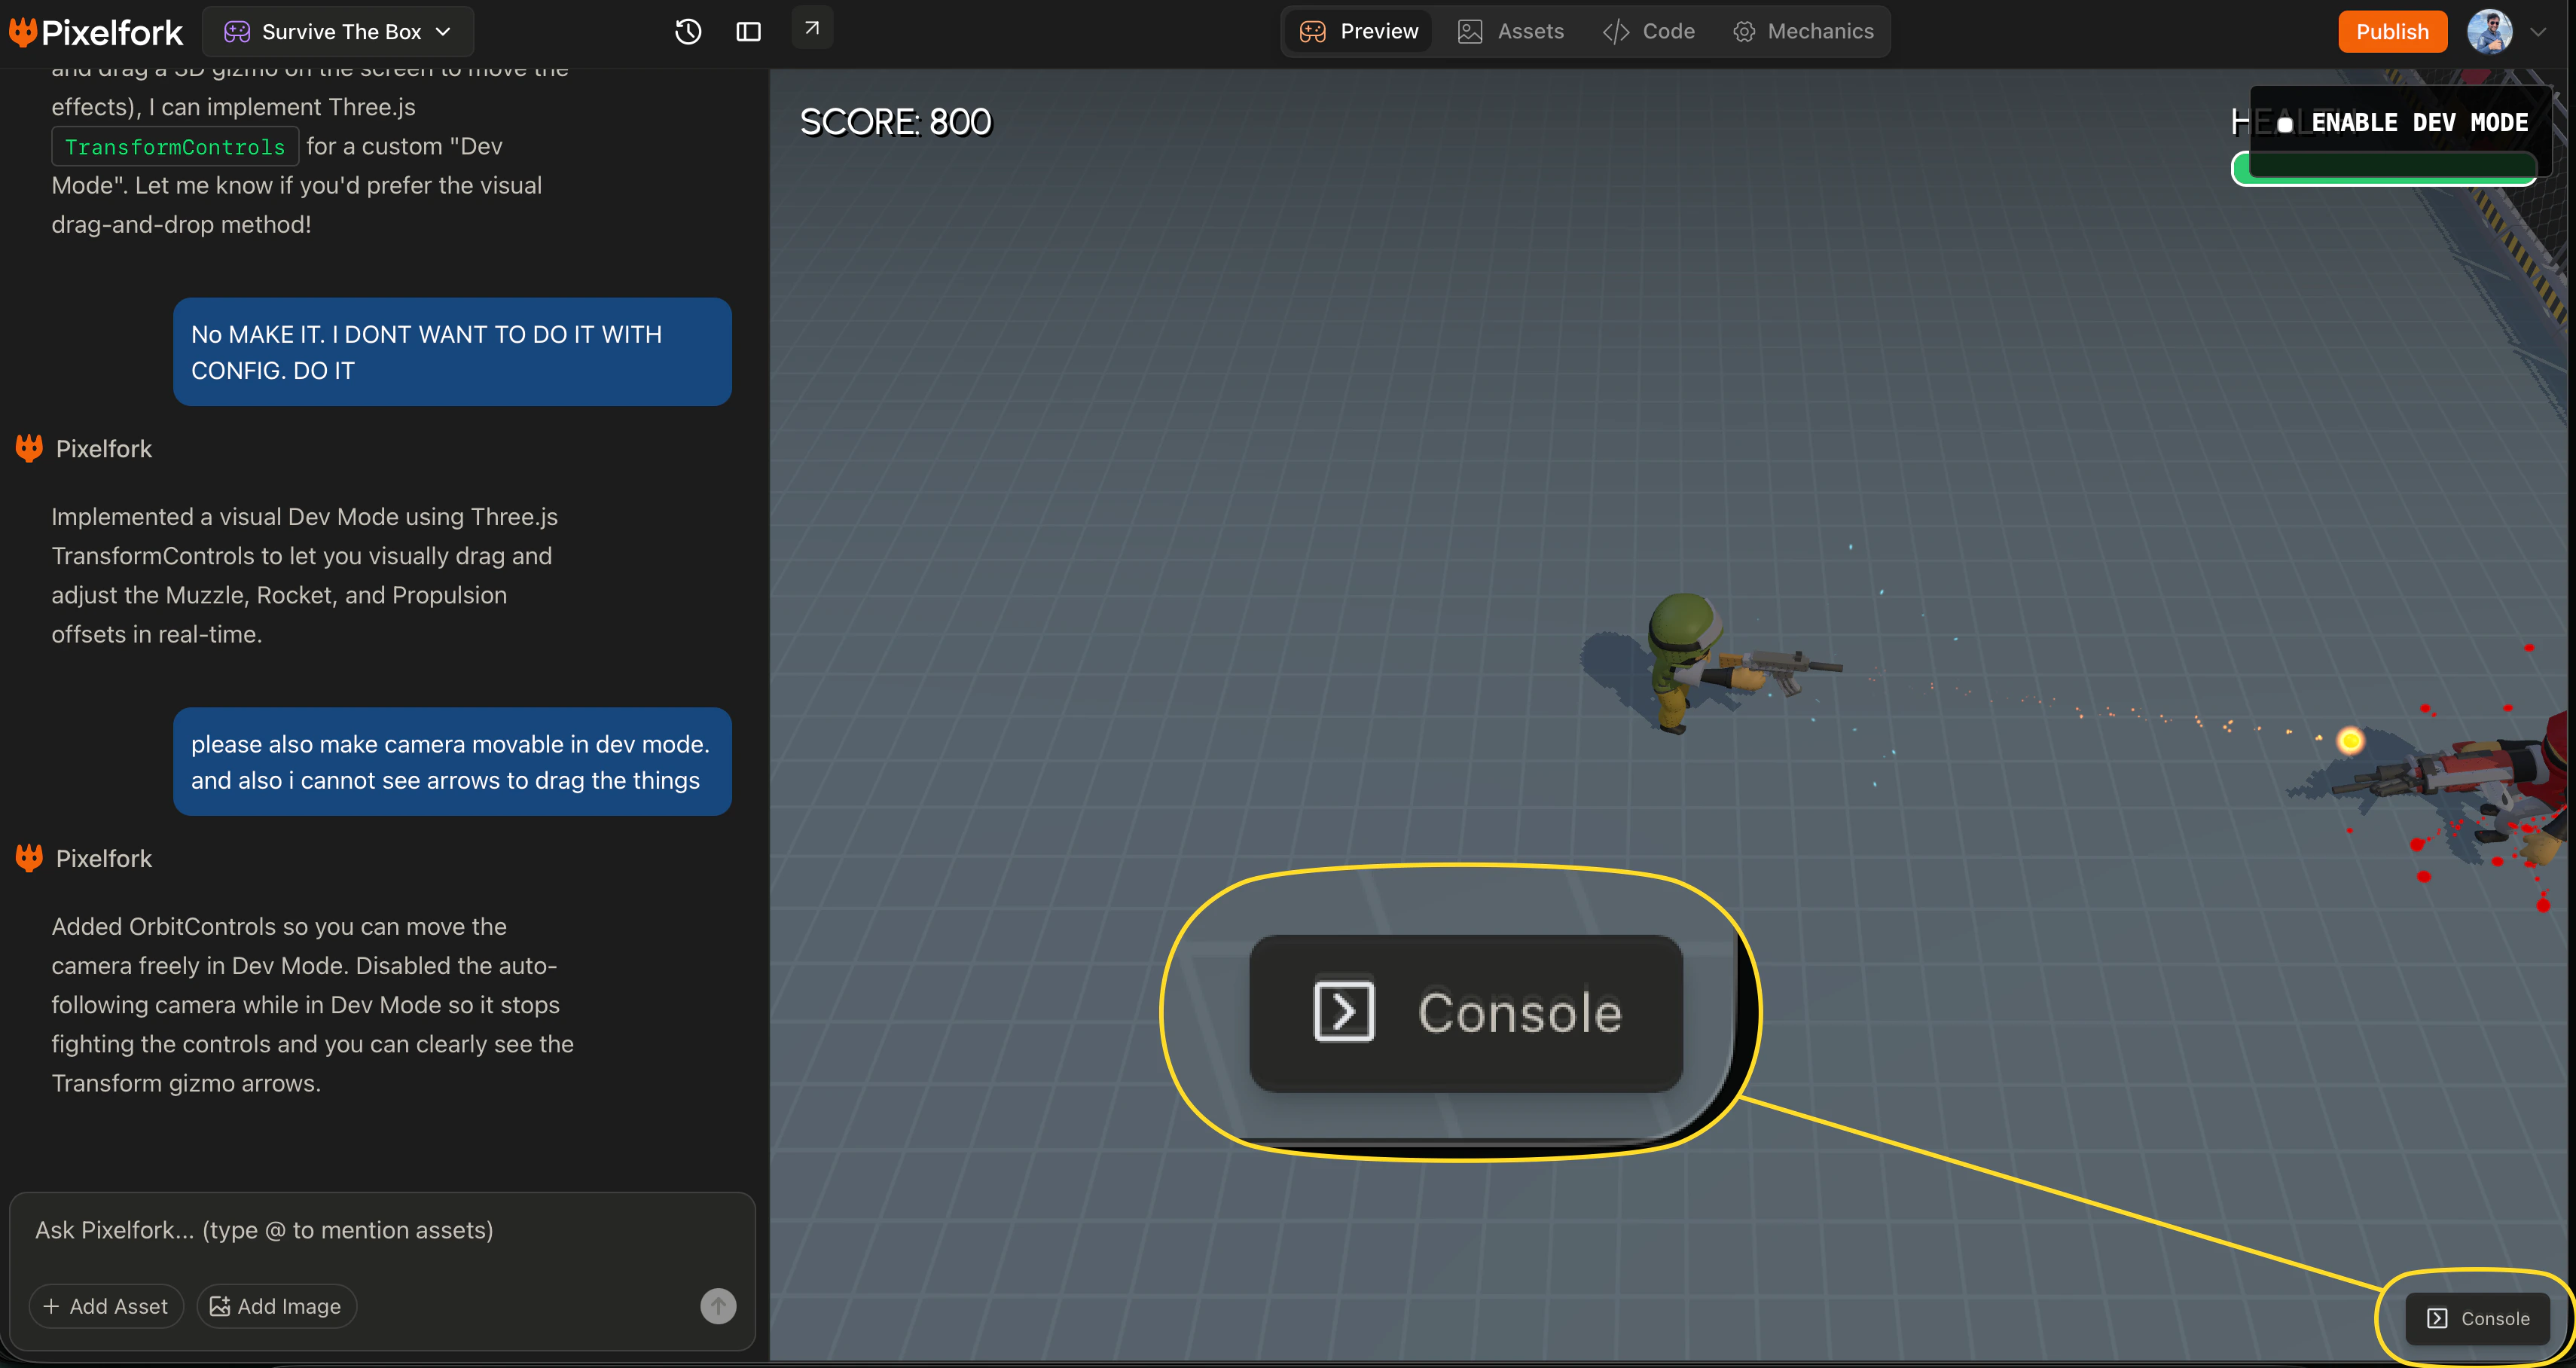Screen dimensions: 2576x1368
Task: Click the Console terminal icon in corner
Action: point(2437,1318)
